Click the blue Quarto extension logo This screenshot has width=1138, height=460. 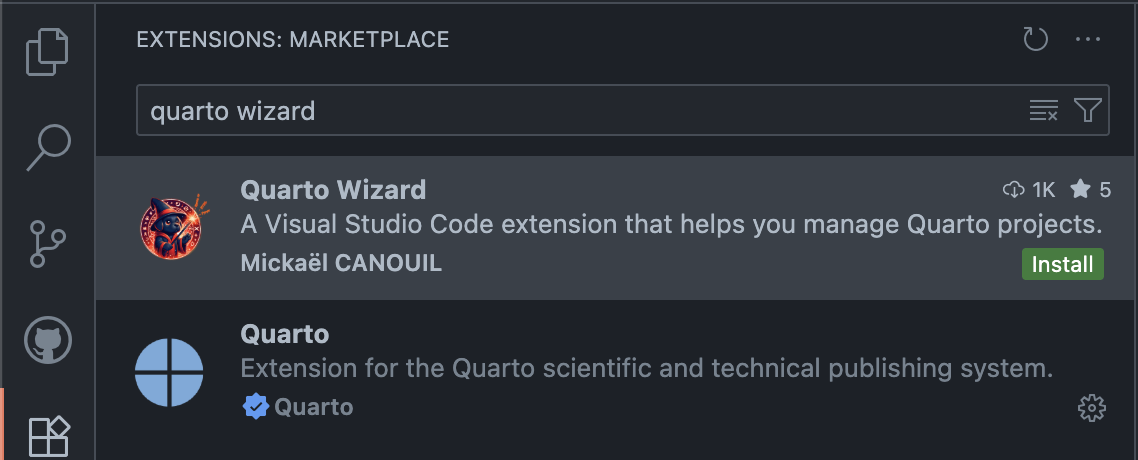tap(170, 372)
